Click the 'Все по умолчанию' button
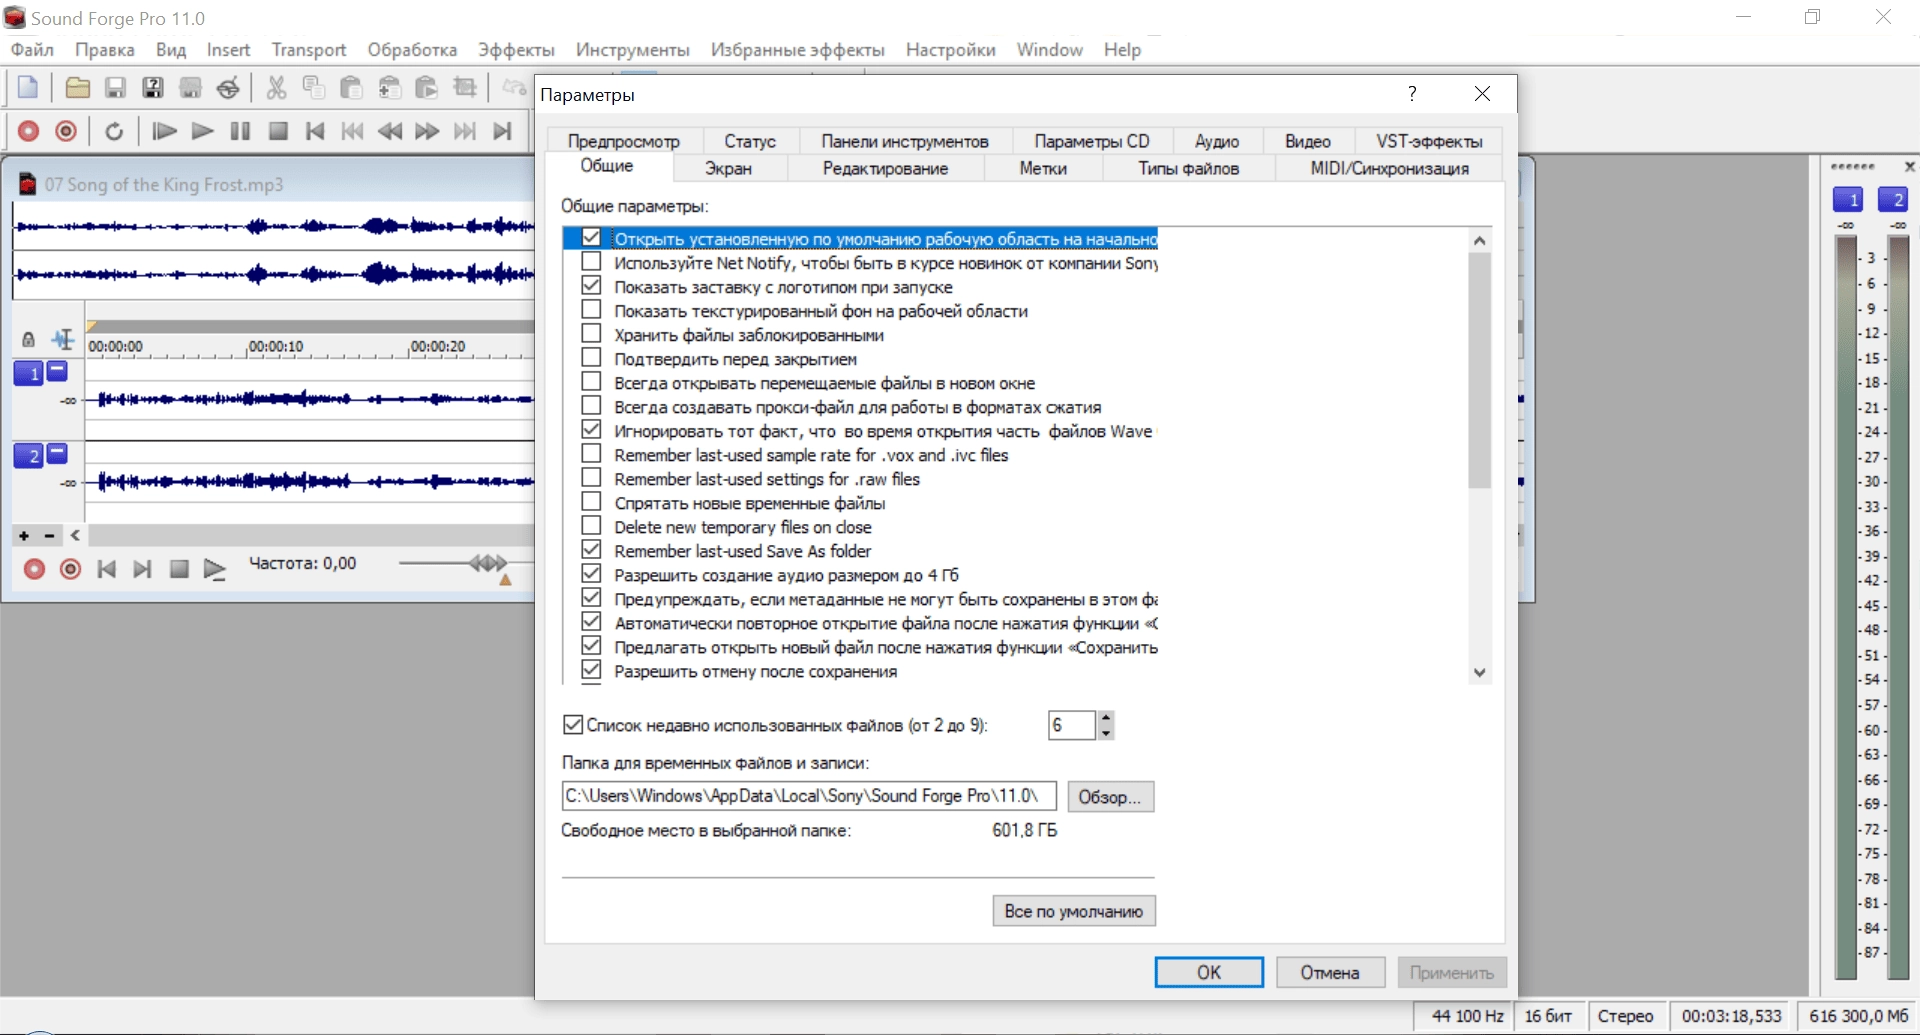1920x1035 pixels. coord(1074,911)
